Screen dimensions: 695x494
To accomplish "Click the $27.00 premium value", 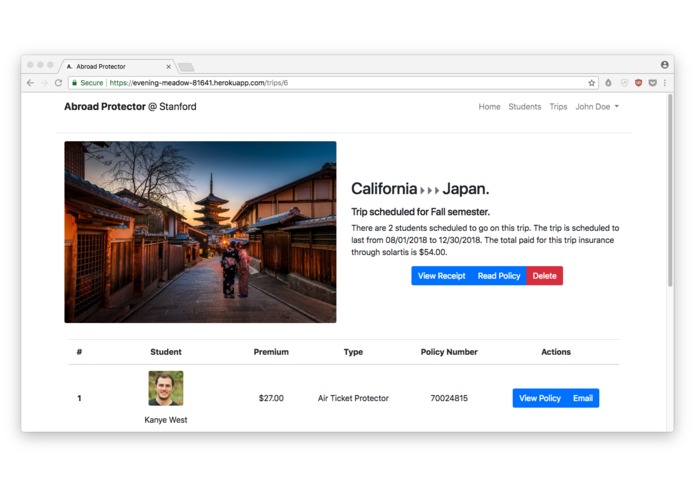I will [271, 398].
